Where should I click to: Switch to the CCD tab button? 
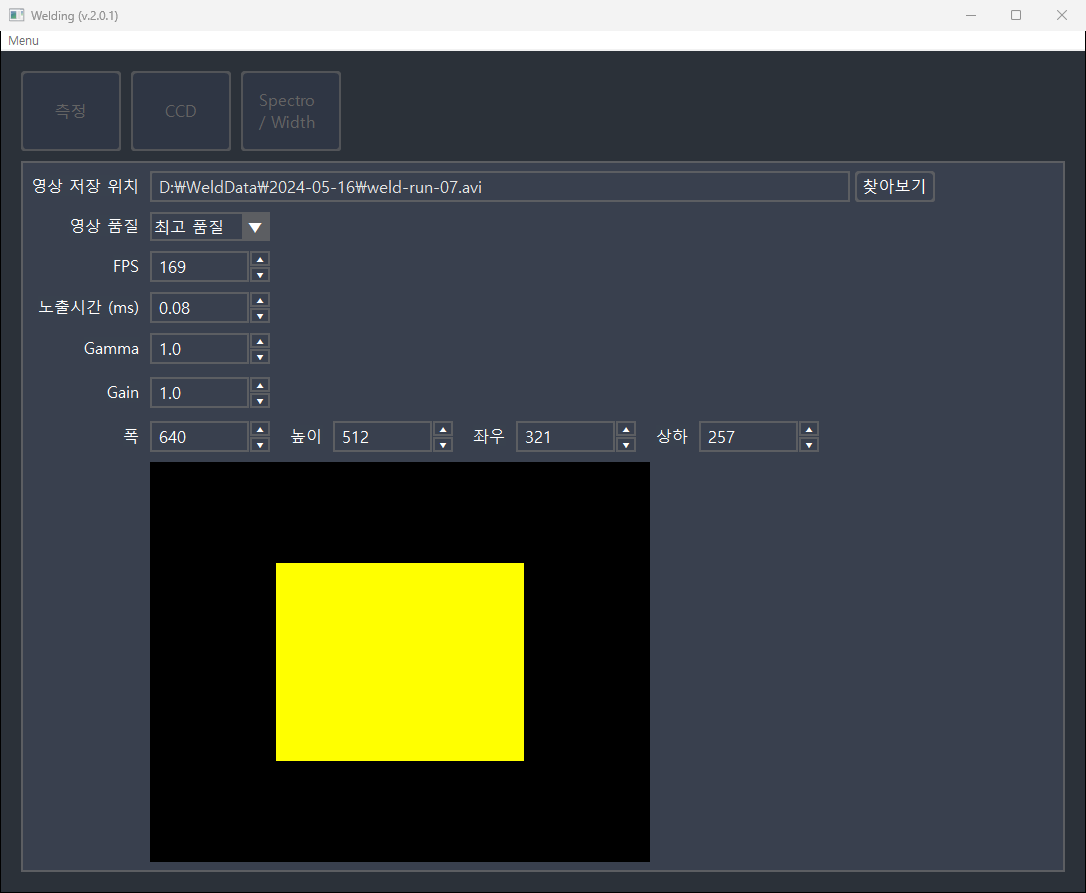(x=181, y=111)
